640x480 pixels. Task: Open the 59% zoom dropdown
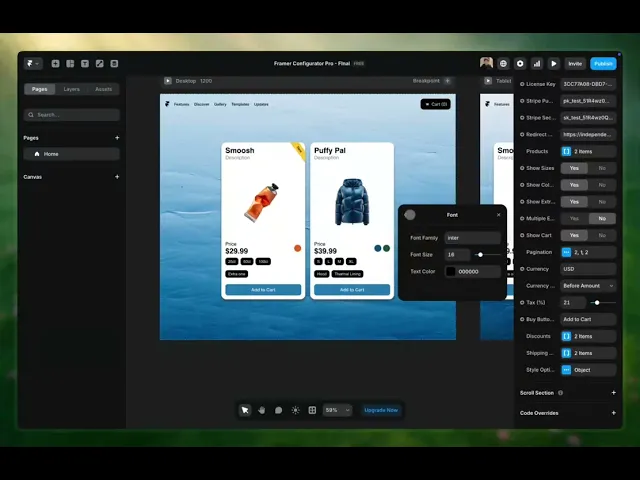coord(337,410)
